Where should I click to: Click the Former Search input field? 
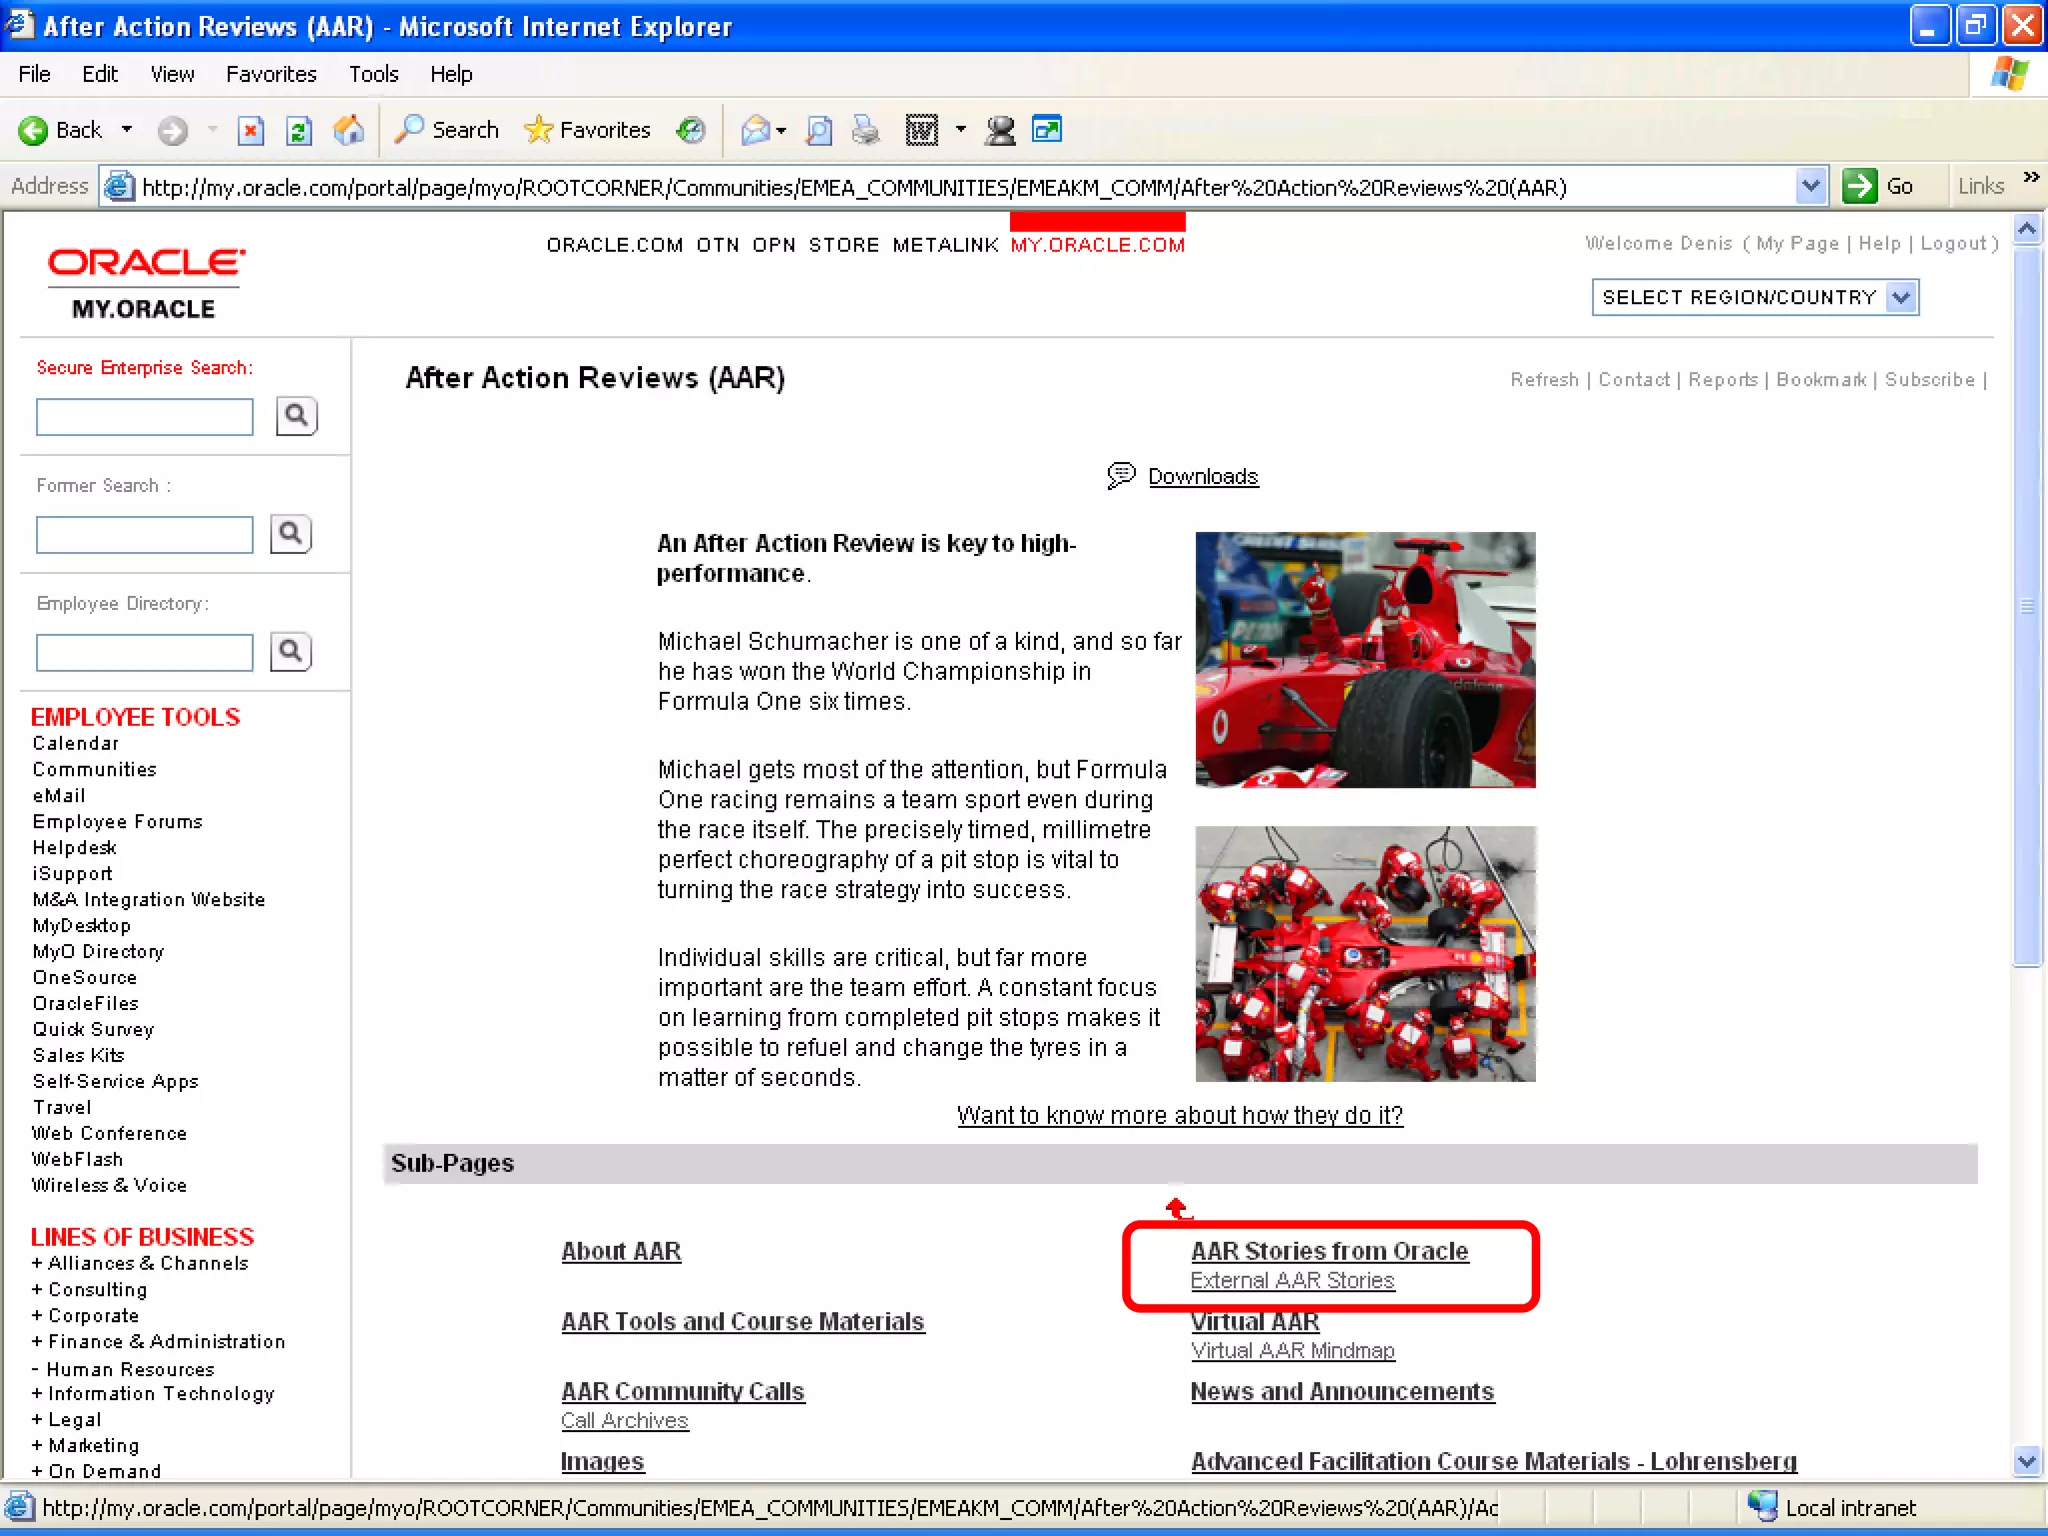coord(145,535)
